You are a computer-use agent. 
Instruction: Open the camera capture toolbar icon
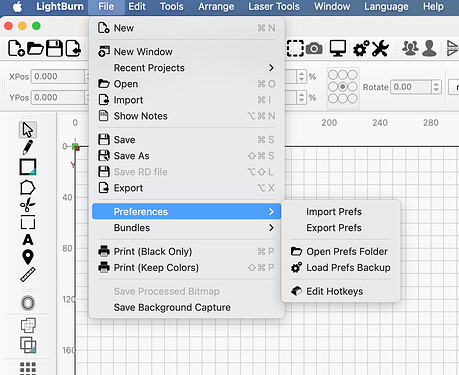point(314,49)
